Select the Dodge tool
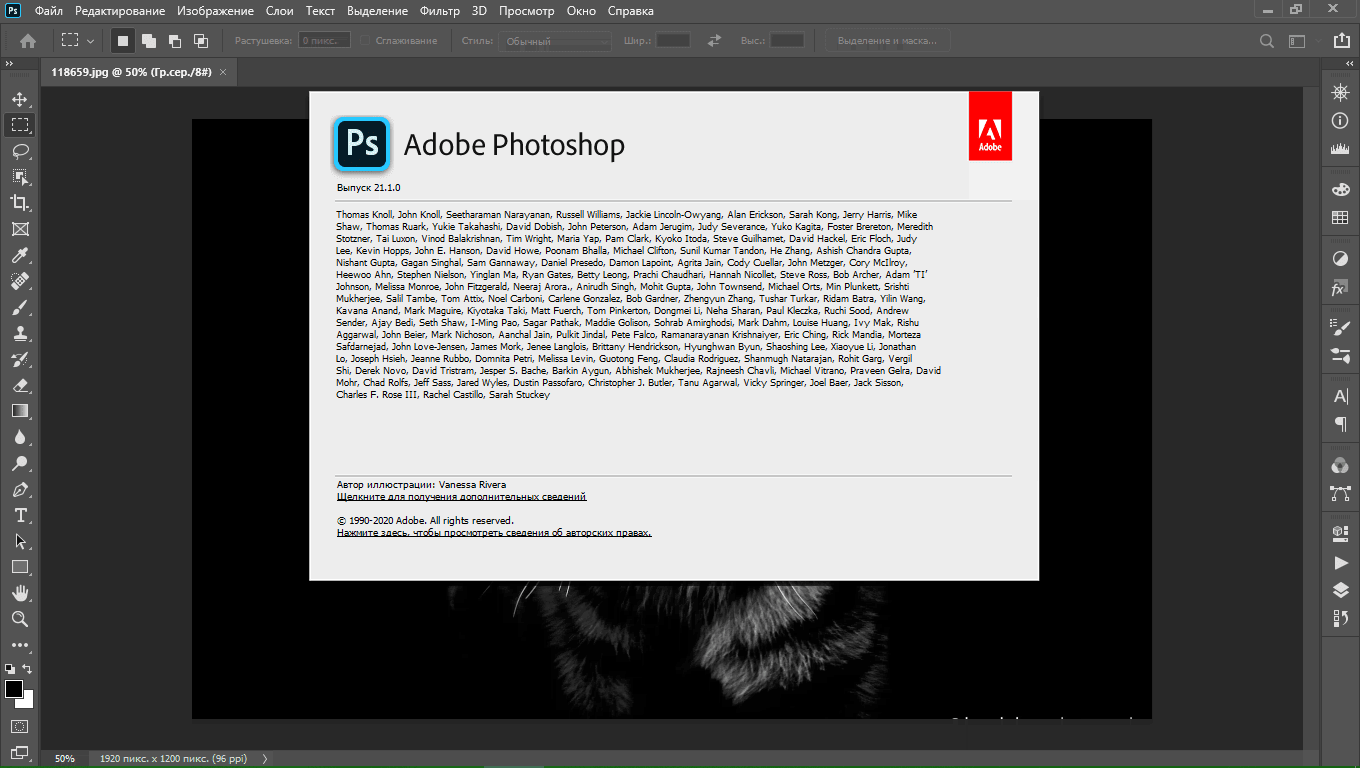 [x=19, y=463]
